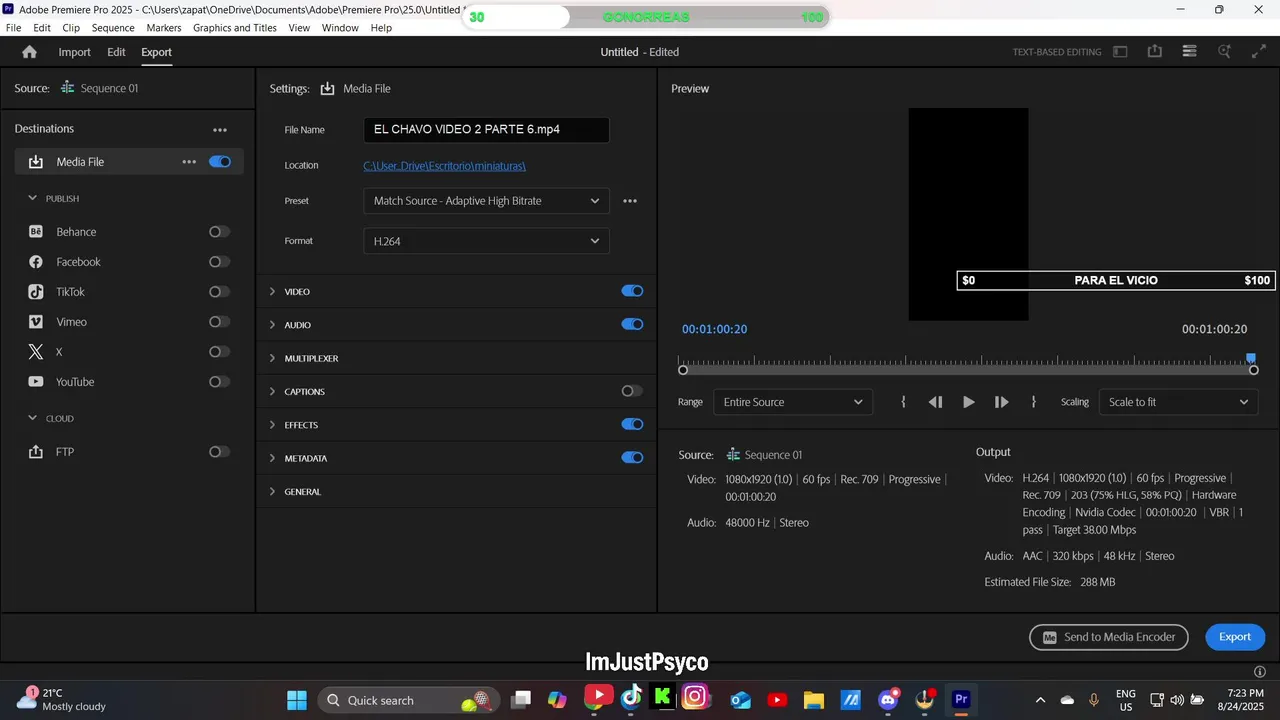Open the Preset dropdown
1280x720 pixels.
(x=486, y=201)
